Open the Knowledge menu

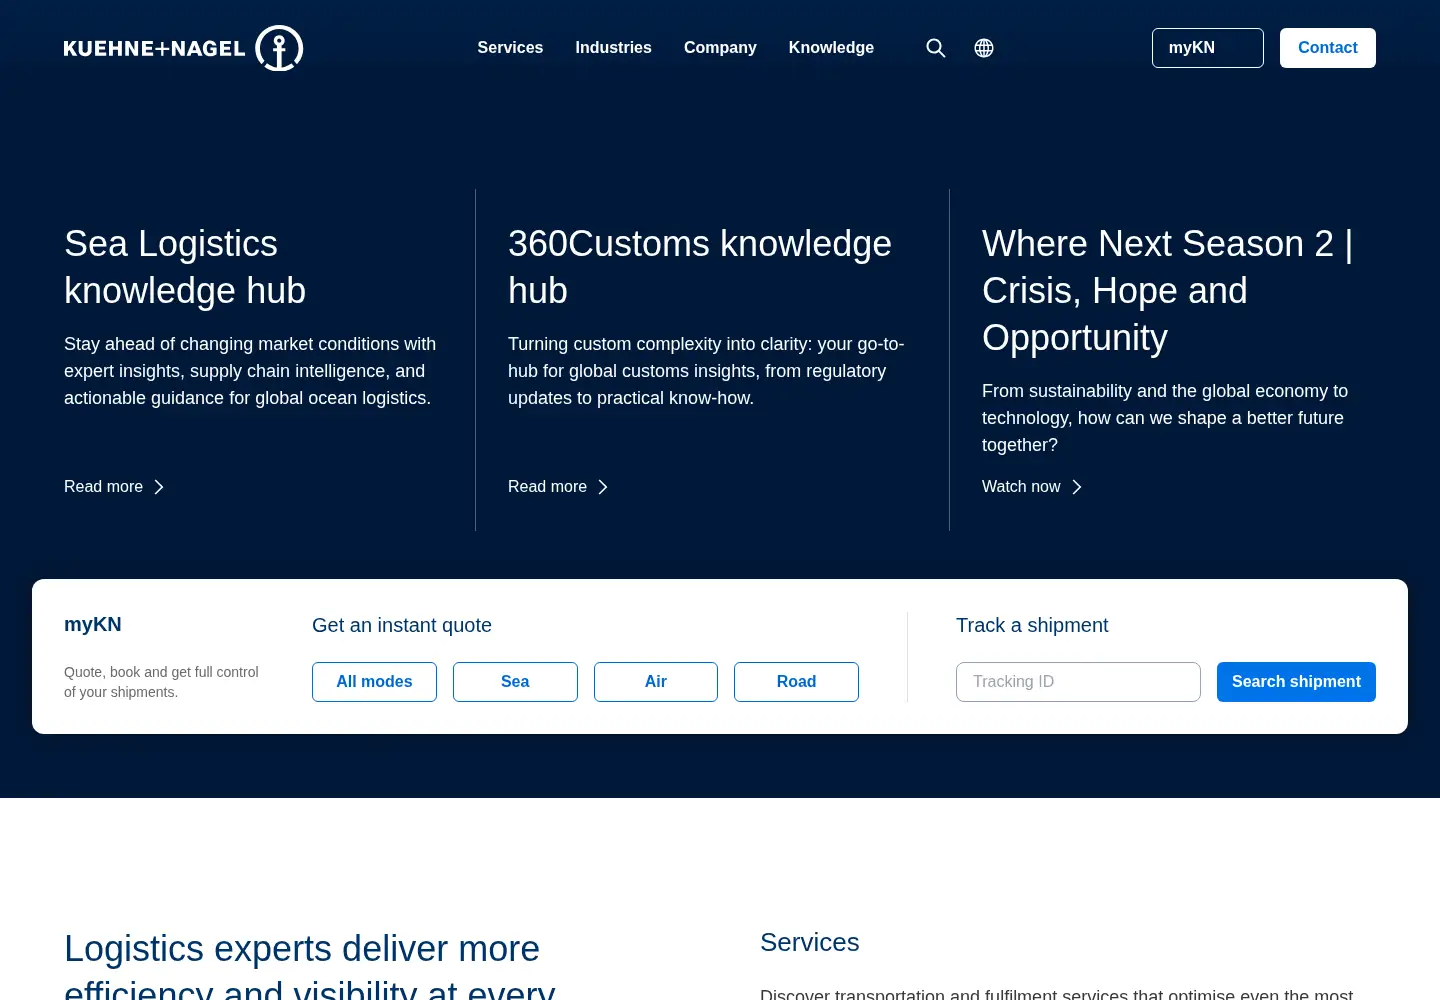(831, 48)
